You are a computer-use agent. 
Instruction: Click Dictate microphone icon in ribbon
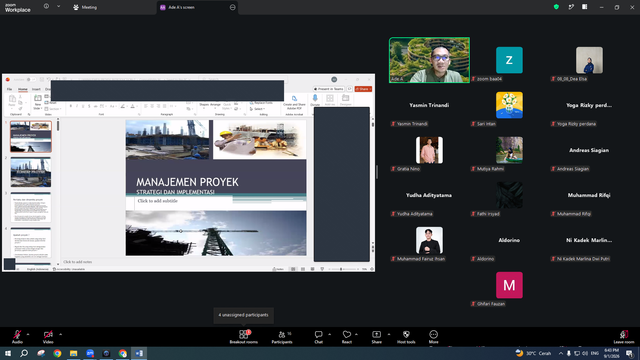tap(315, 98)
